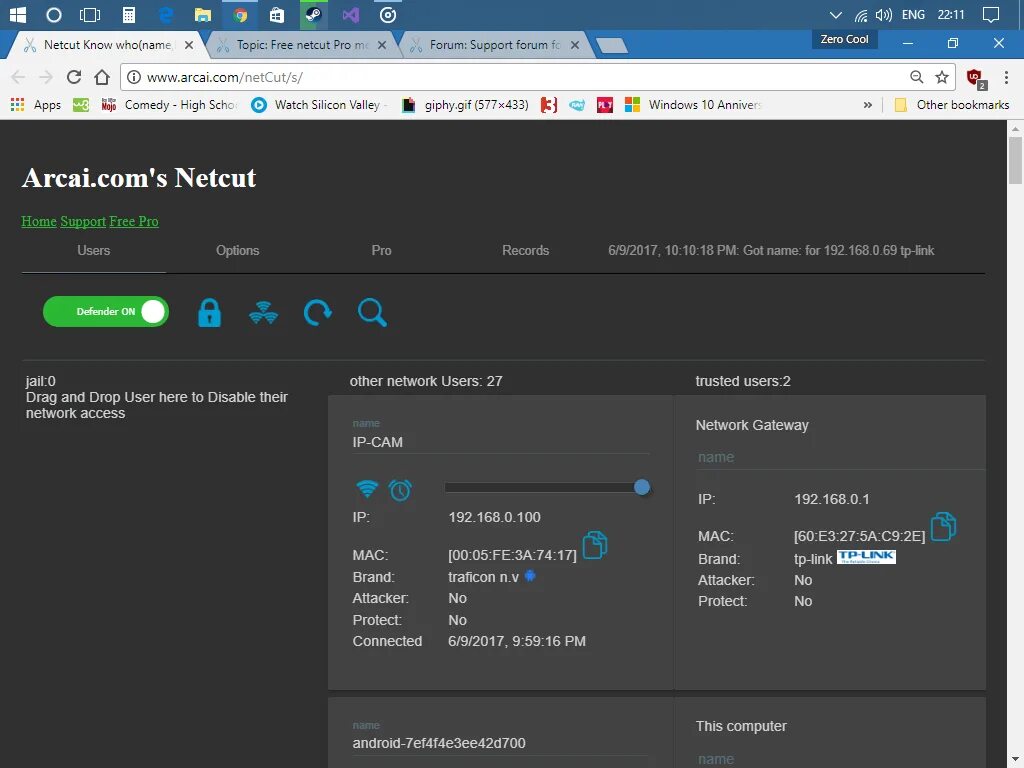This screenshot has width=1024, height=768.
Task: Click the Zero Cool profile button
Action: [x=844, y=39]
